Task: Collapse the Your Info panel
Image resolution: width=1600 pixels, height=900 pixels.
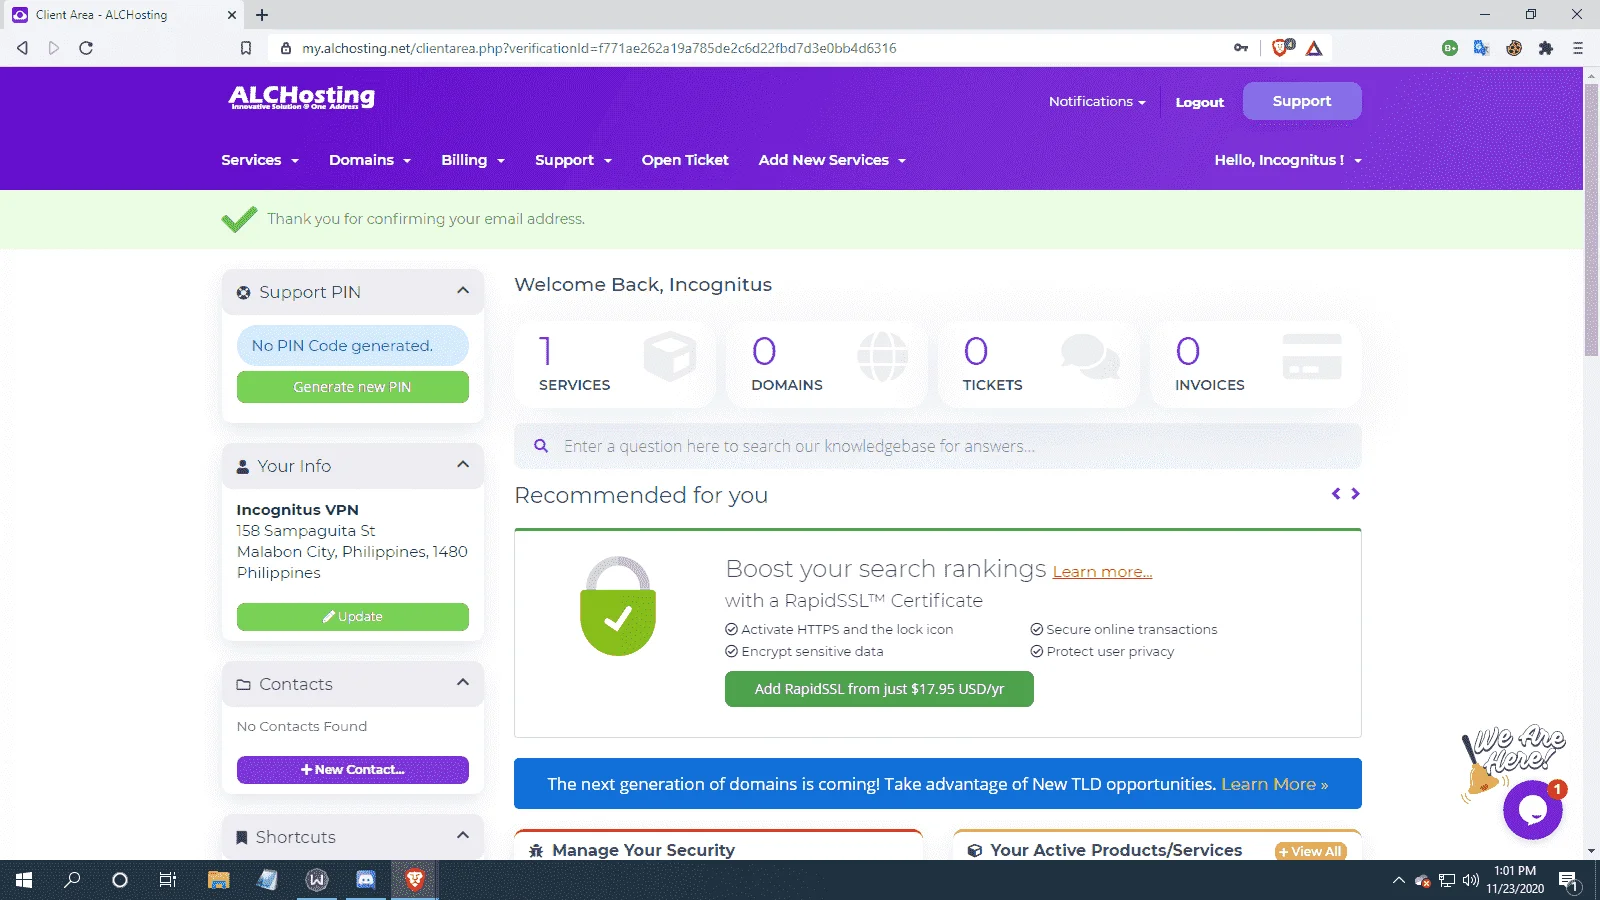Action: click(463, 465)
